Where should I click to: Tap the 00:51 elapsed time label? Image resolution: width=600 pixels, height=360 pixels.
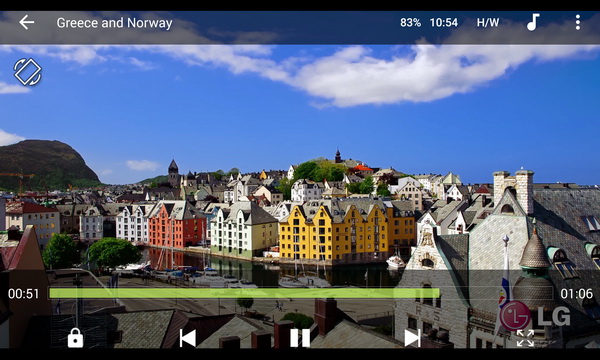(x=23, y=294)
